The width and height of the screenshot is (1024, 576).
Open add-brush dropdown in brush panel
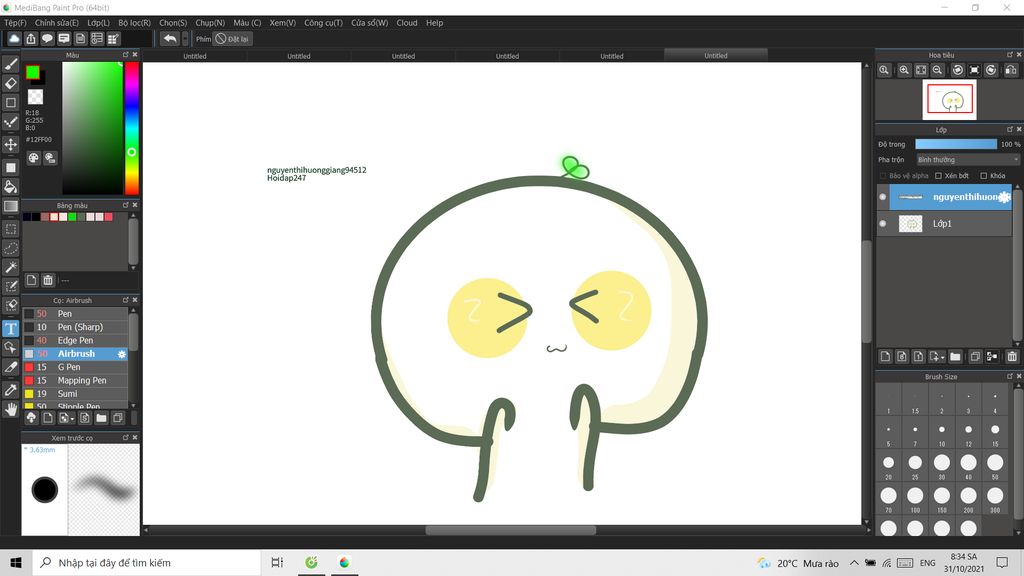pos(72,419)
